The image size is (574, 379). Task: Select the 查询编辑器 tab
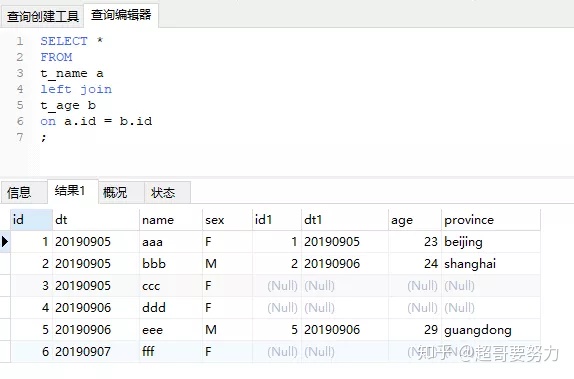click(121, 15)
